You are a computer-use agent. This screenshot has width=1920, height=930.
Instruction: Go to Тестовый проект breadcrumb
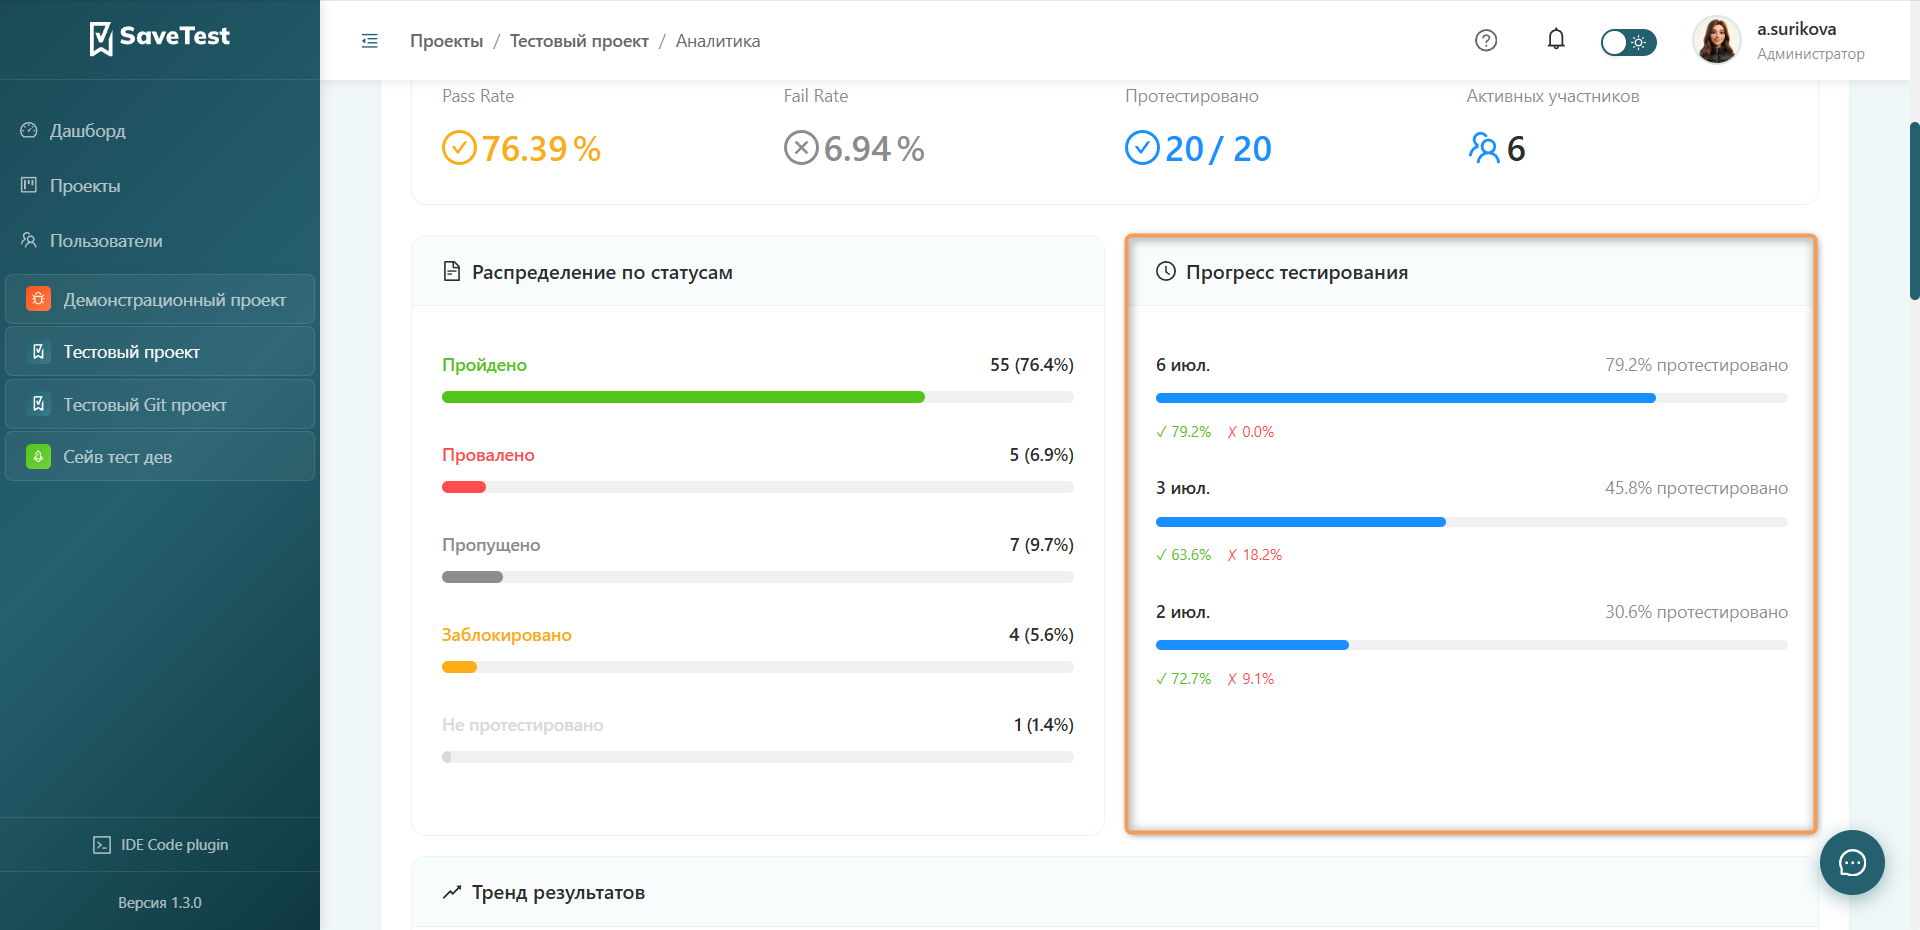coord(579,41)
